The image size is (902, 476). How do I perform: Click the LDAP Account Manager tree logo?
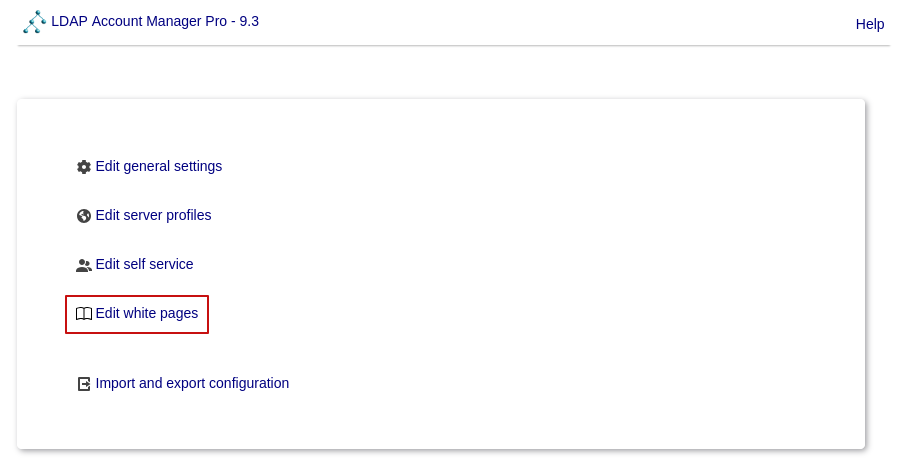35,22
